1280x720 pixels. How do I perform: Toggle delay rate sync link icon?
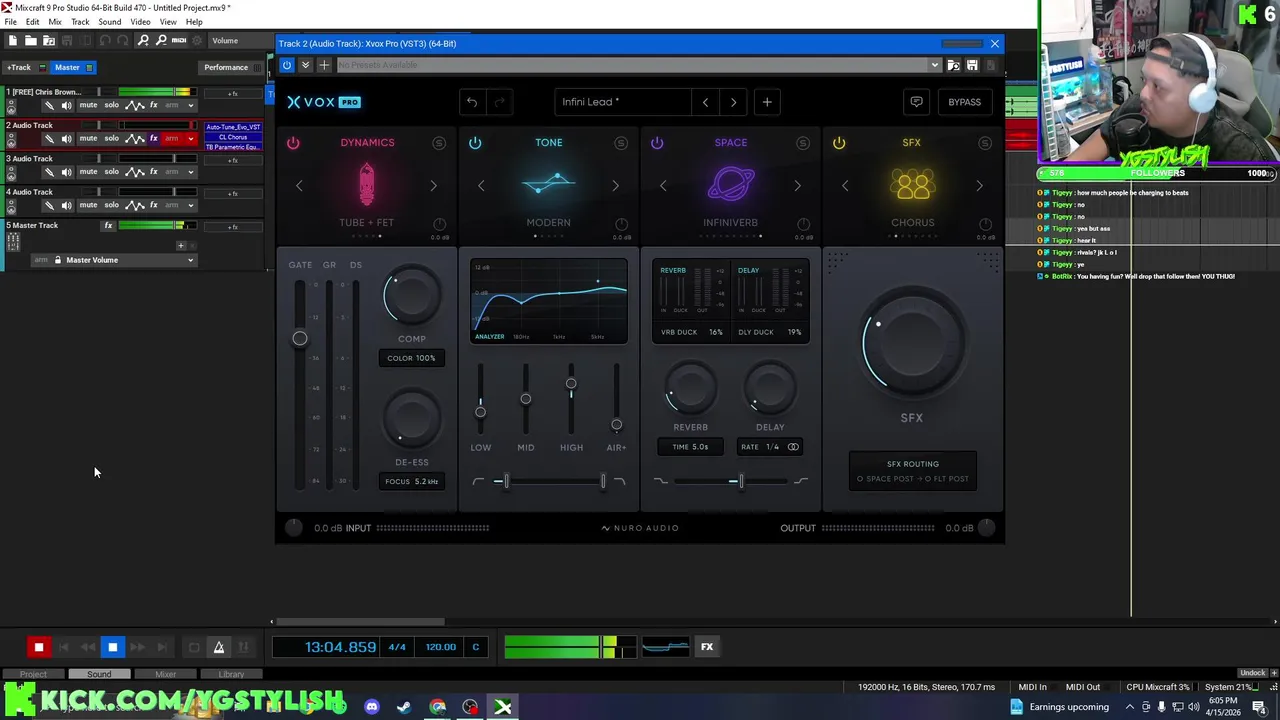(x=793, y=447)
